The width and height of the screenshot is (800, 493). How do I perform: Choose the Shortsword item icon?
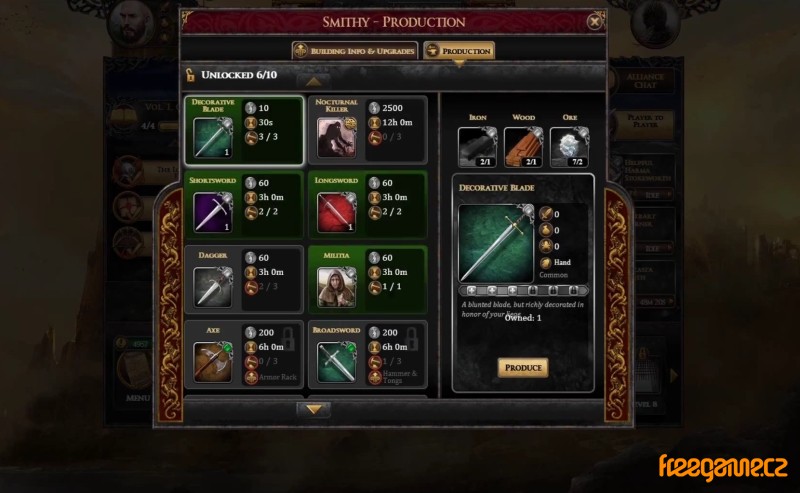[213, 212]
